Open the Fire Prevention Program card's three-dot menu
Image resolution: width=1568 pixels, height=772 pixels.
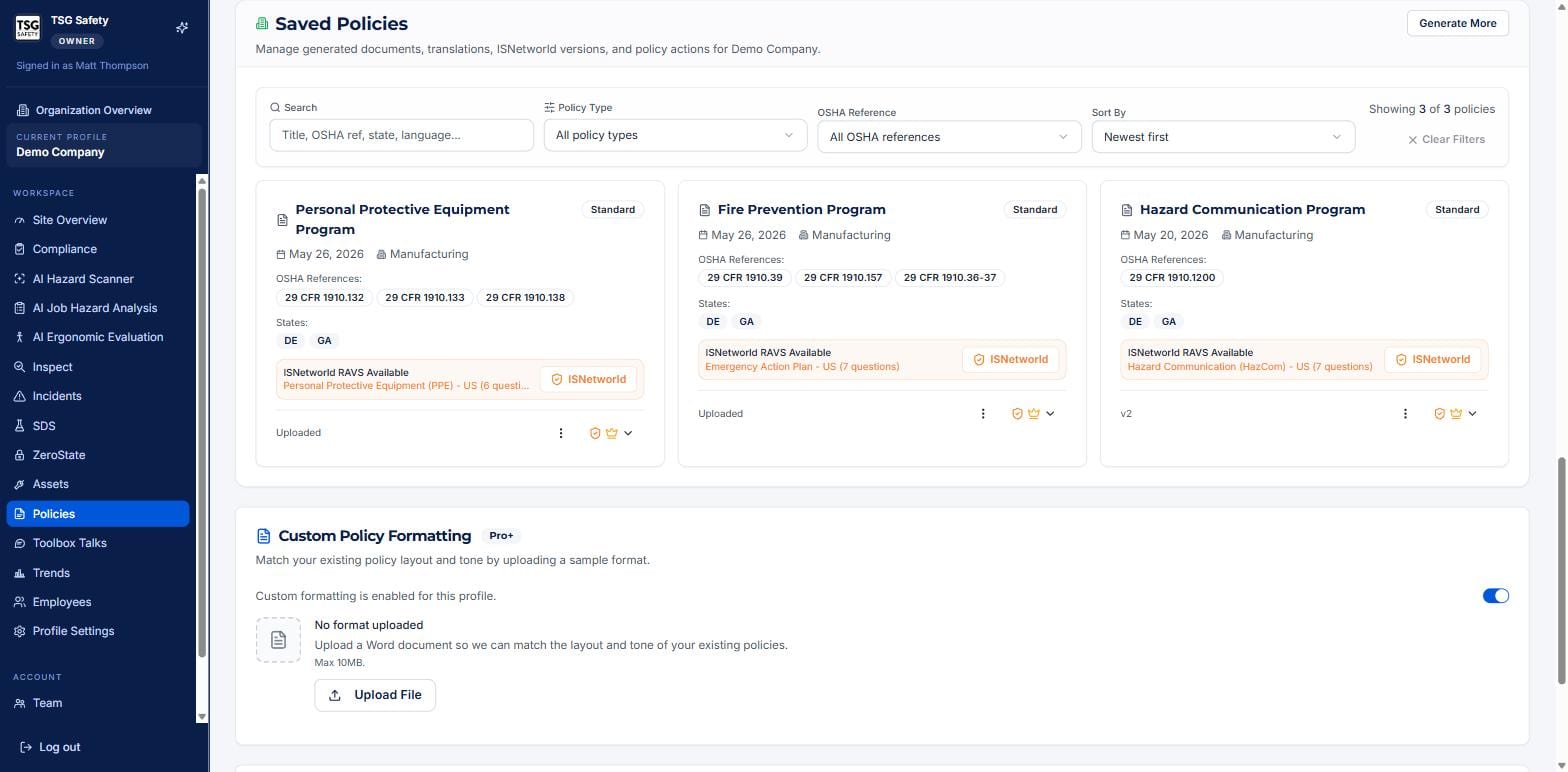tap(983, 414)
